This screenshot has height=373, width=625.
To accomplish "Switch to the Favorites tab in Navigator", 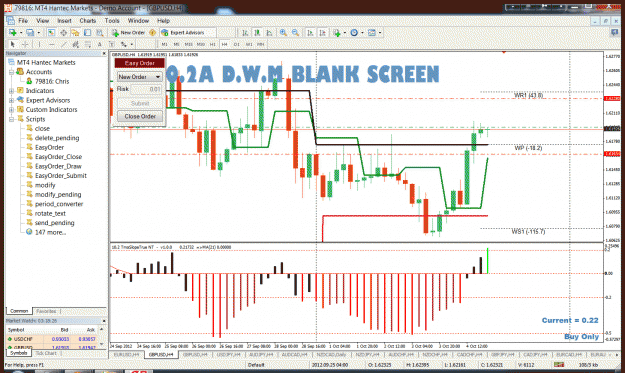I will pos(46,311).
